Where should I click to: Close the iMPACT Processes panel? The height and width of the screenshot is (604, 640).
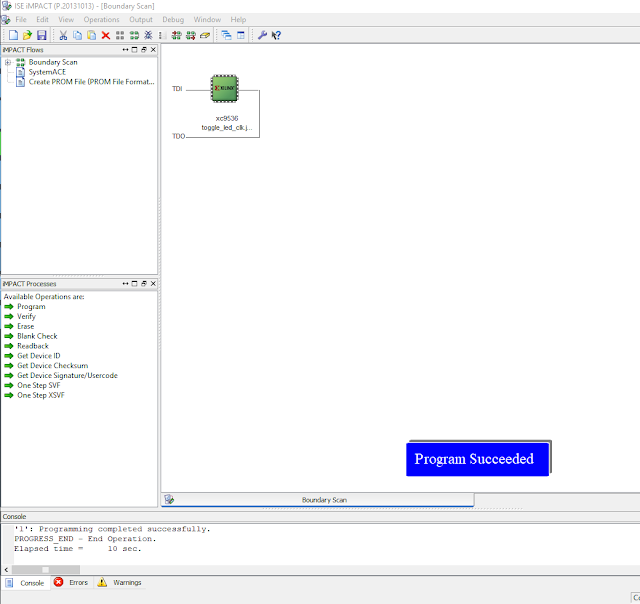(153, 283)
